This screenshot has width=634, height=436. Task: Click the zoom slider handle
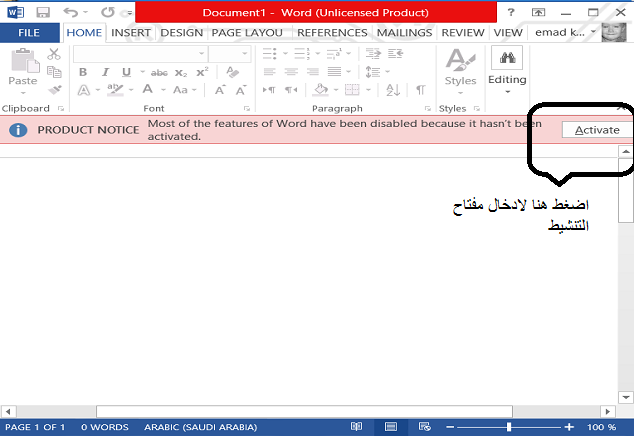[509, 427]
